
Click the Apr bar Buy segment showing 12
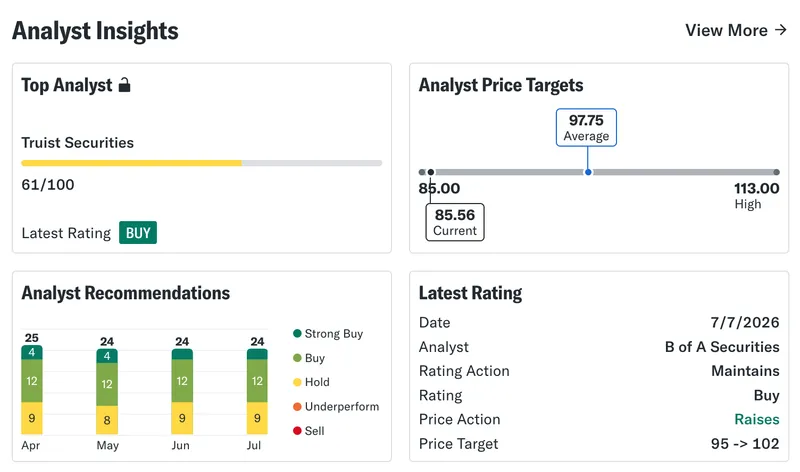(32, 381)
